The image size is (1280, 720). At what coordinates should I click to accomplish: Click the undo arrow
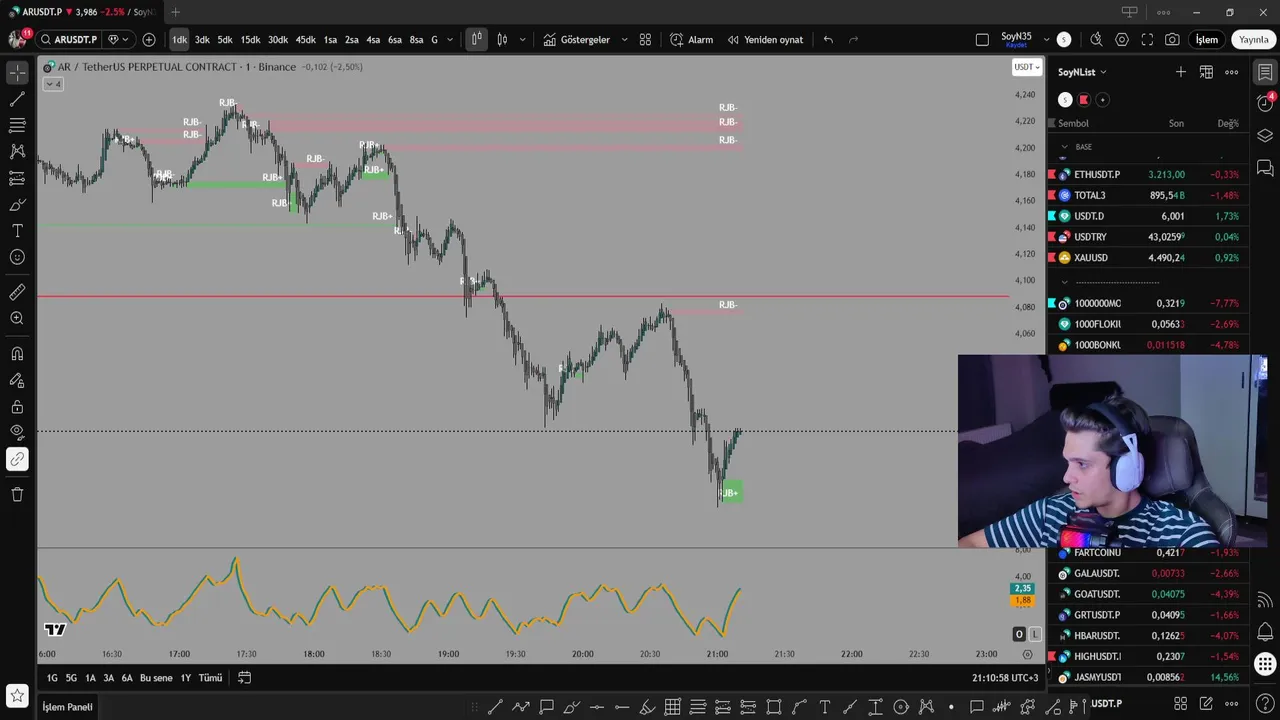coord(828,40)
